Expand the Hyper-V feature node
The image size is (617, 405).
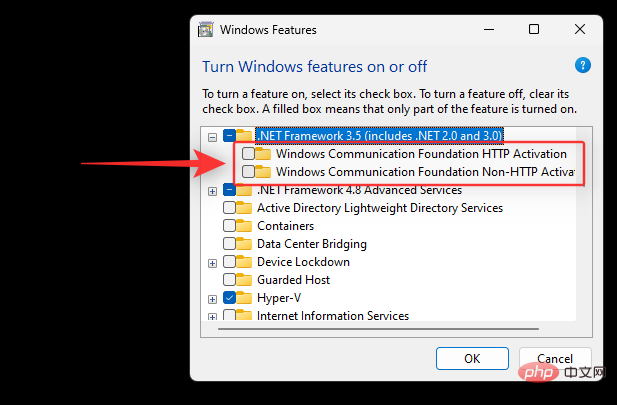pos(213,298)
